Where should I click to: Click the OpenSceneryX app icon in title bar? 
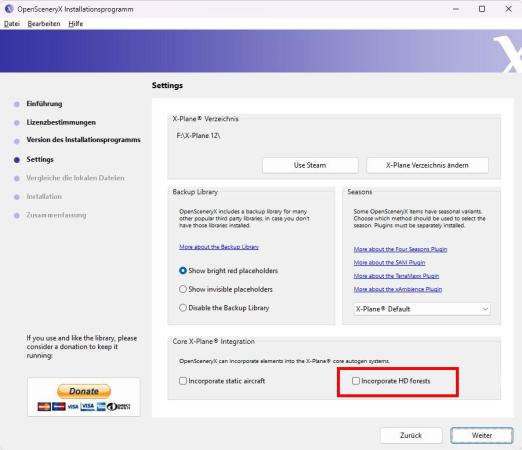pos(9,9)
